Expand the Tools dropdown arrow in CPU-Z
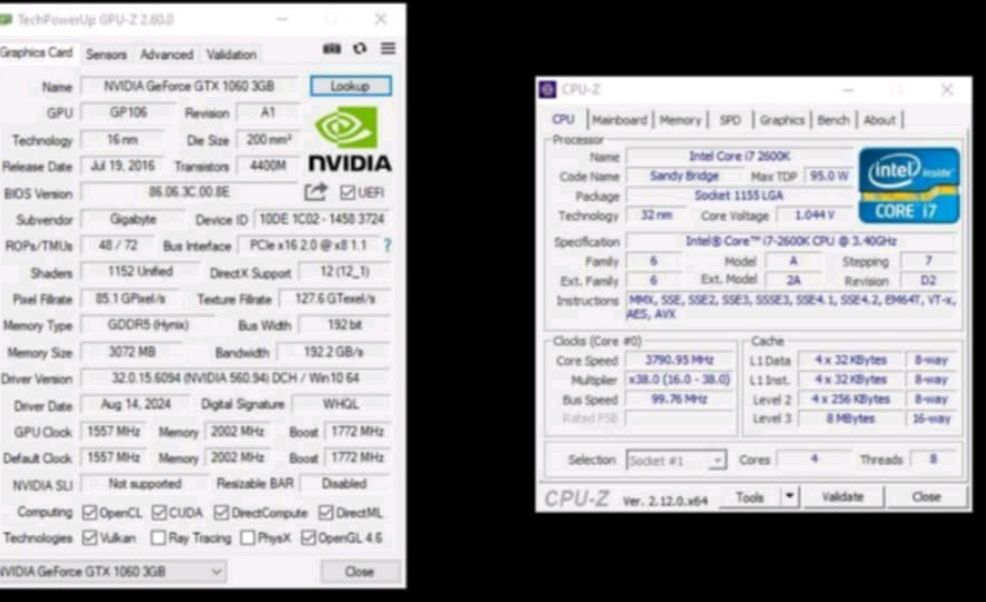 (x=789, y=497)
